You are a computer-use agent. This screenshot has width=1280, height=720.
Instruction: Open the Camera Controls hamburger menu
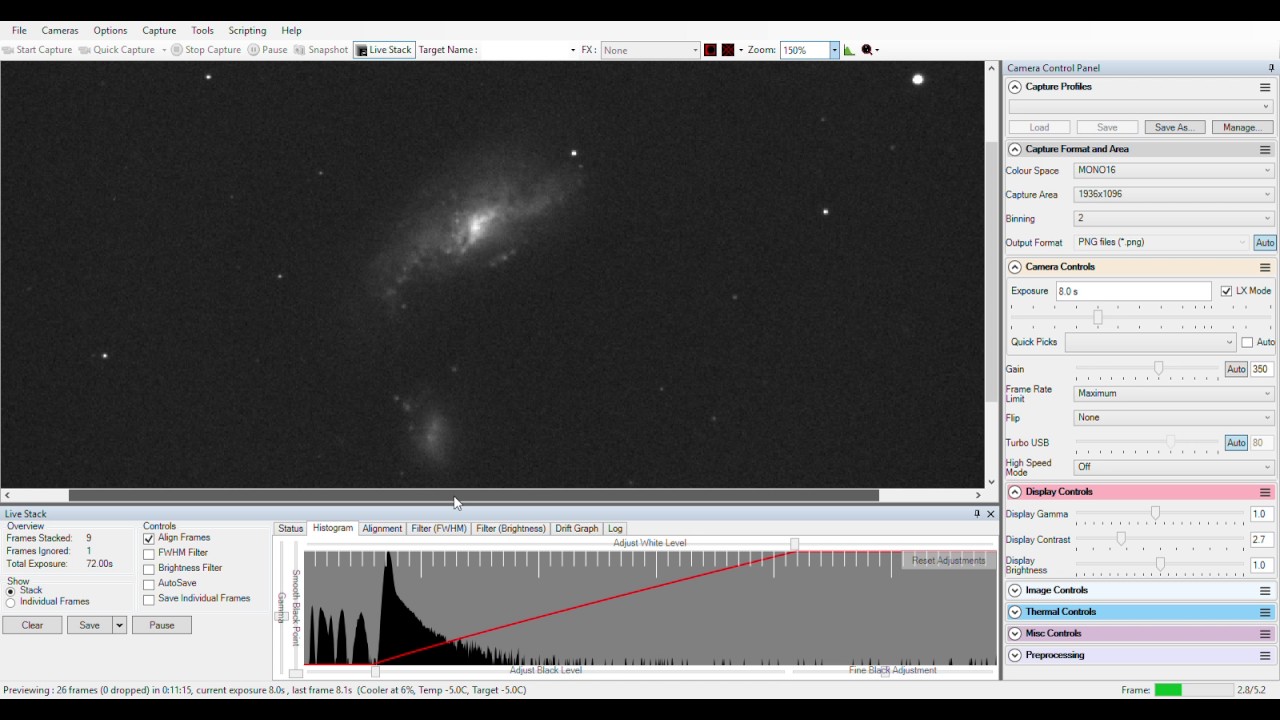pyautogui.click(x=1265, y=268)
